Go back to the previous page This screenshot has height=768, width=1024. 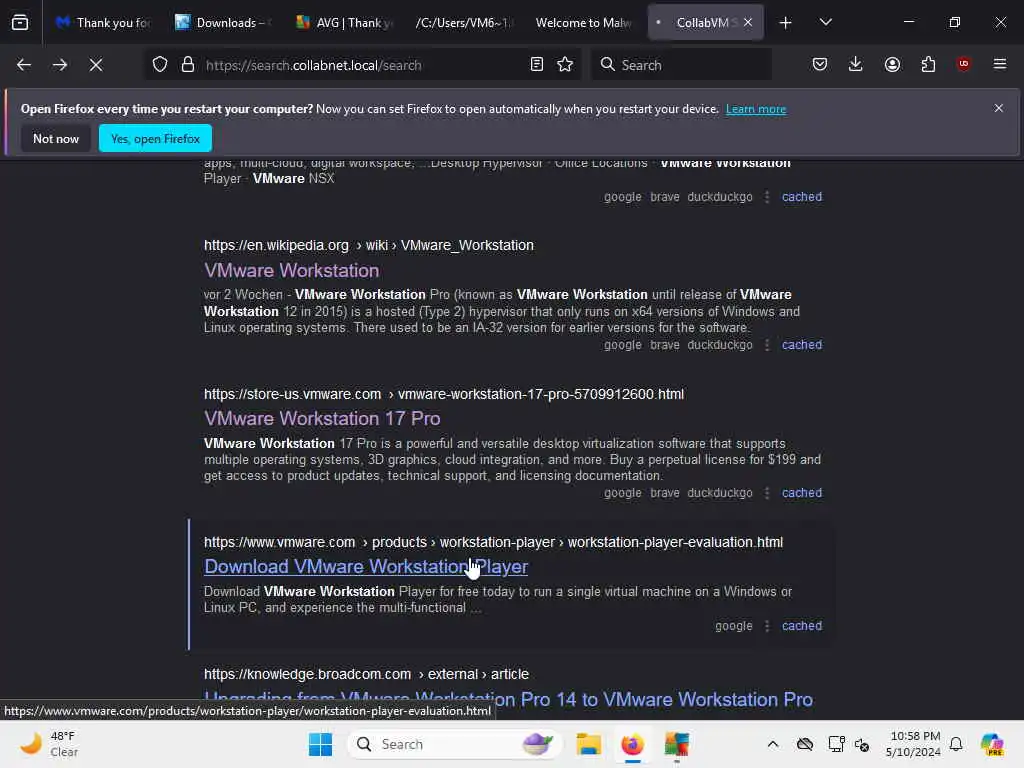pyautogui.click(x=24, y=65)
